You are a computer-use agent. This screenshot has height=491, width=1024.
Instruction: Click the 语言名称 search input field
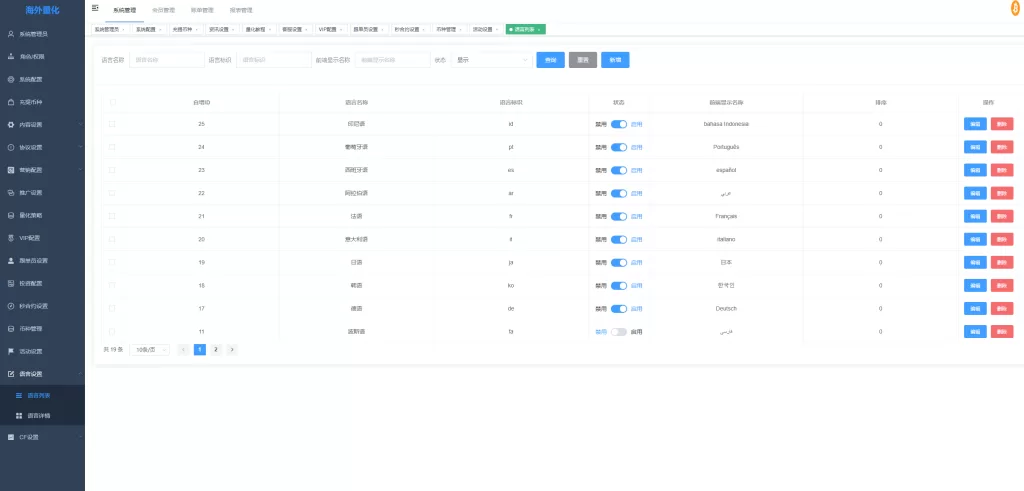point(166,60)
